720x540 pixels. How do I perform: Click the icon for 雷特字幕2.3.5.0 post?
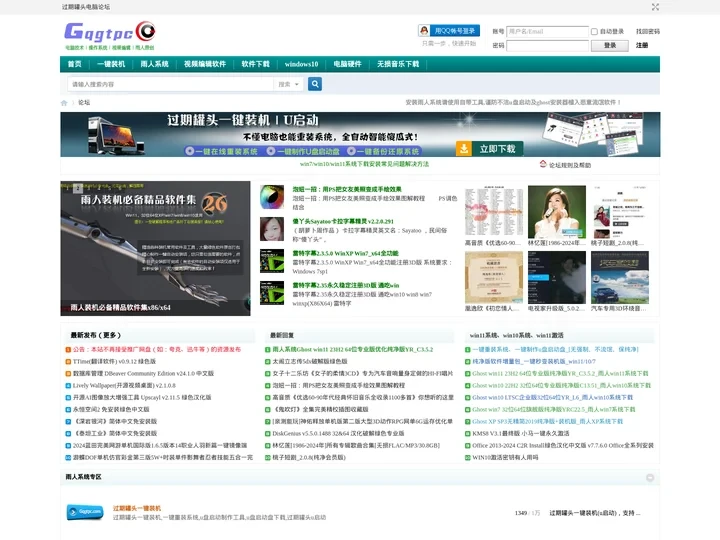(272, 261)
